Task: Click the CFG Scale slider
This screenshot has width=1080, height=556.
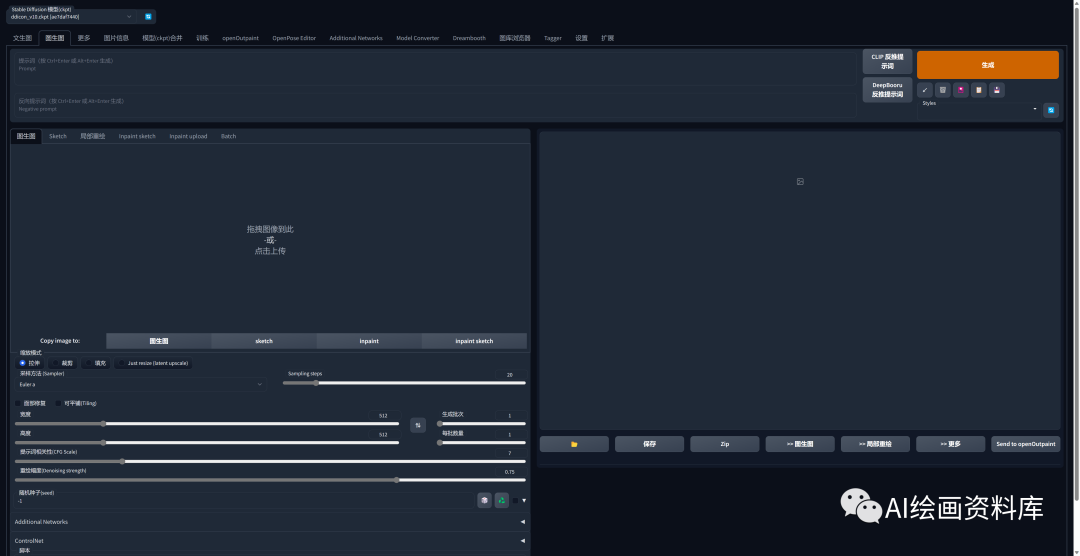Action: click(270, 462)
